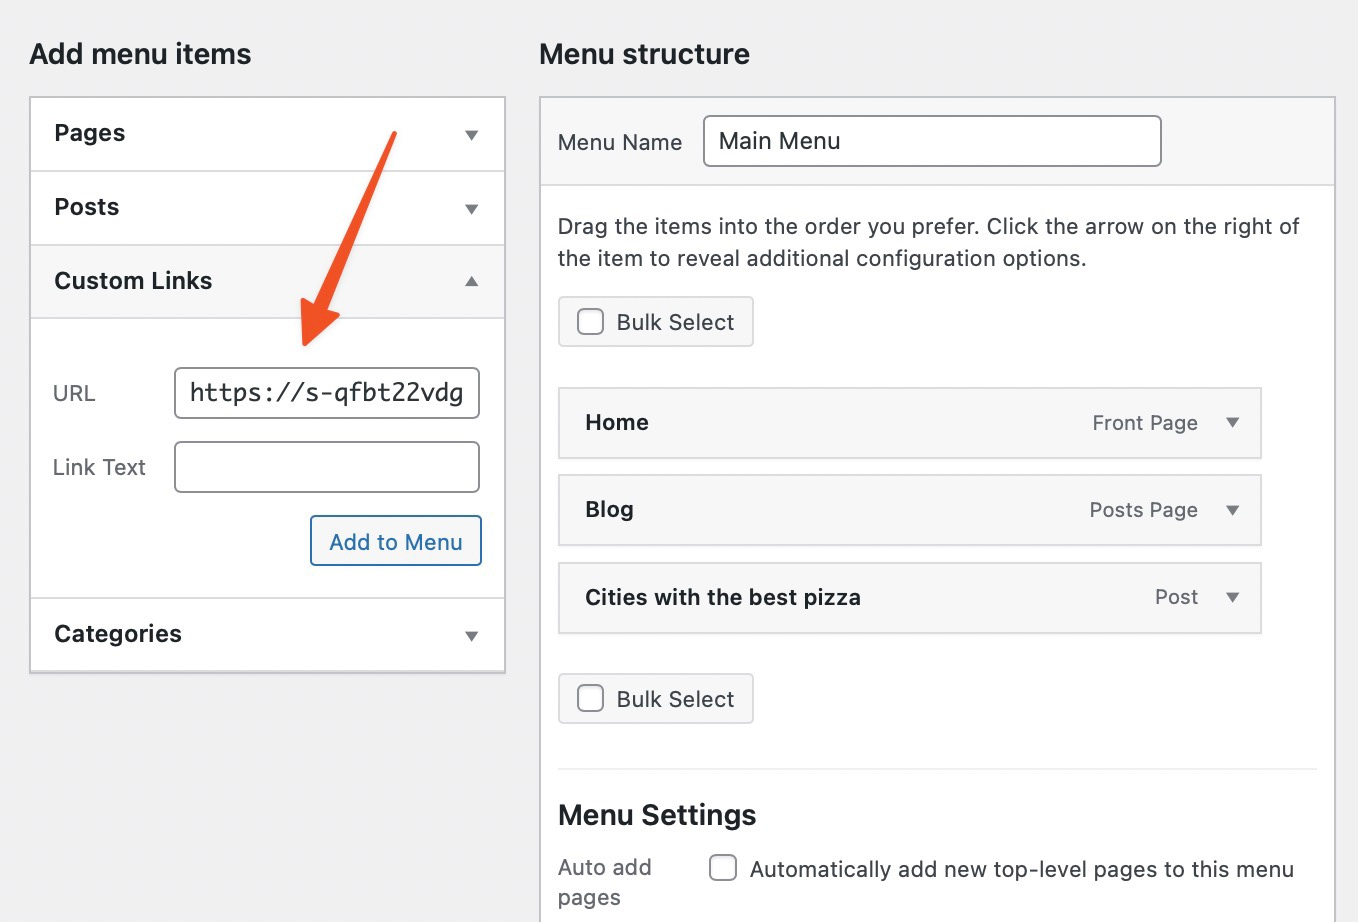Tick the top Bulk Select checkbox

[591, 322]
